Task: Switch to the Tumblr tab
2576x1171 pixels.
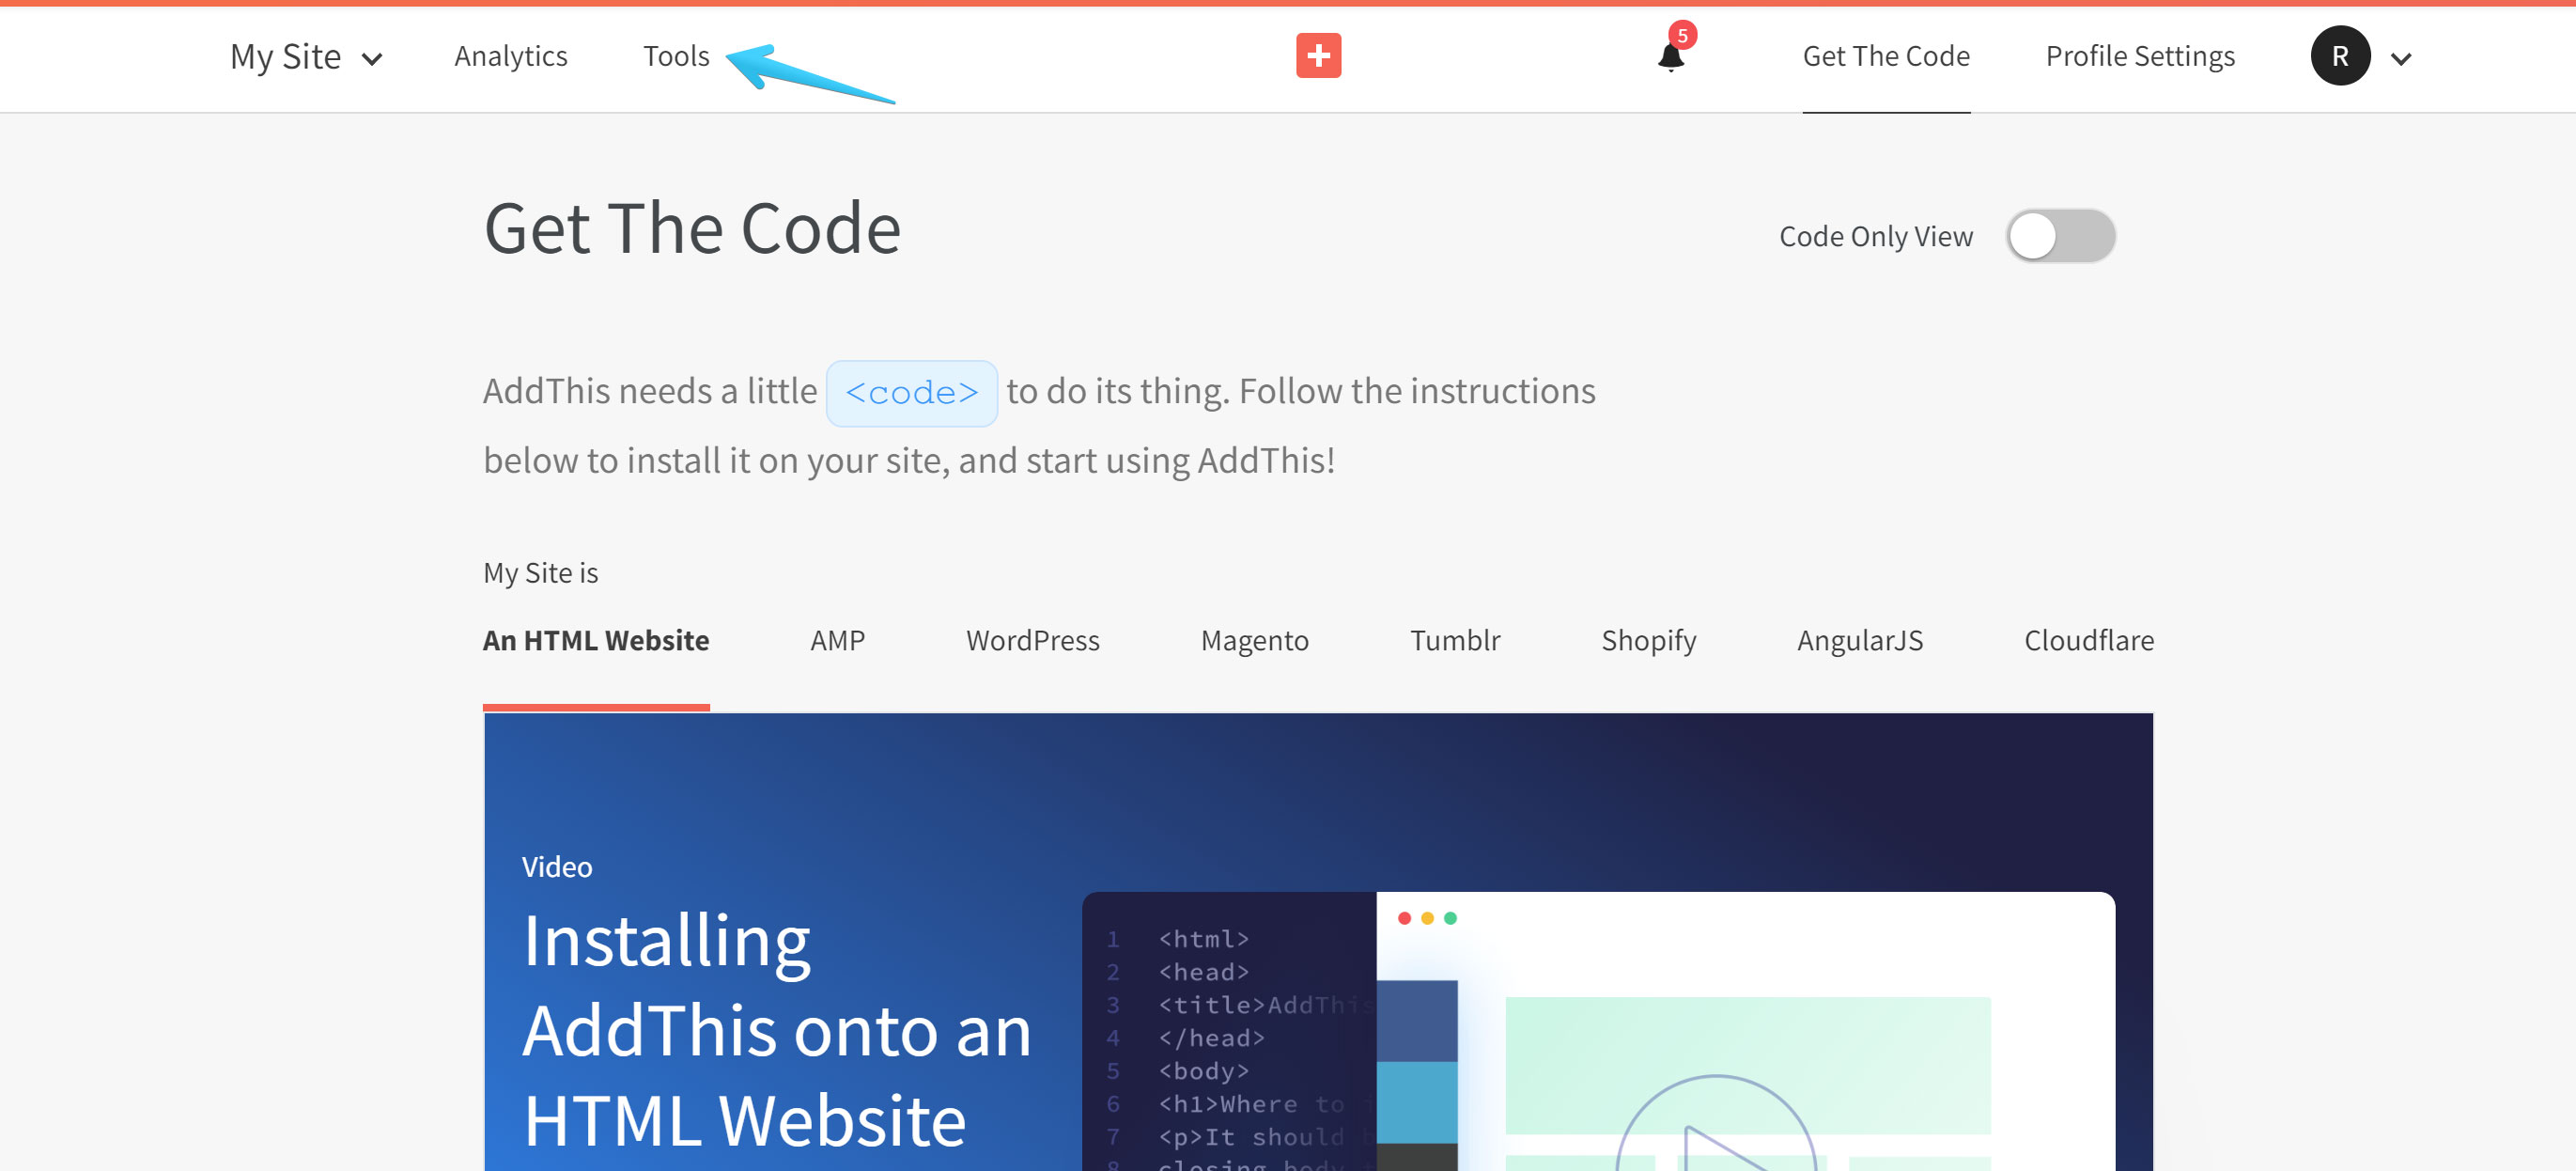Action: (1454, 640)
